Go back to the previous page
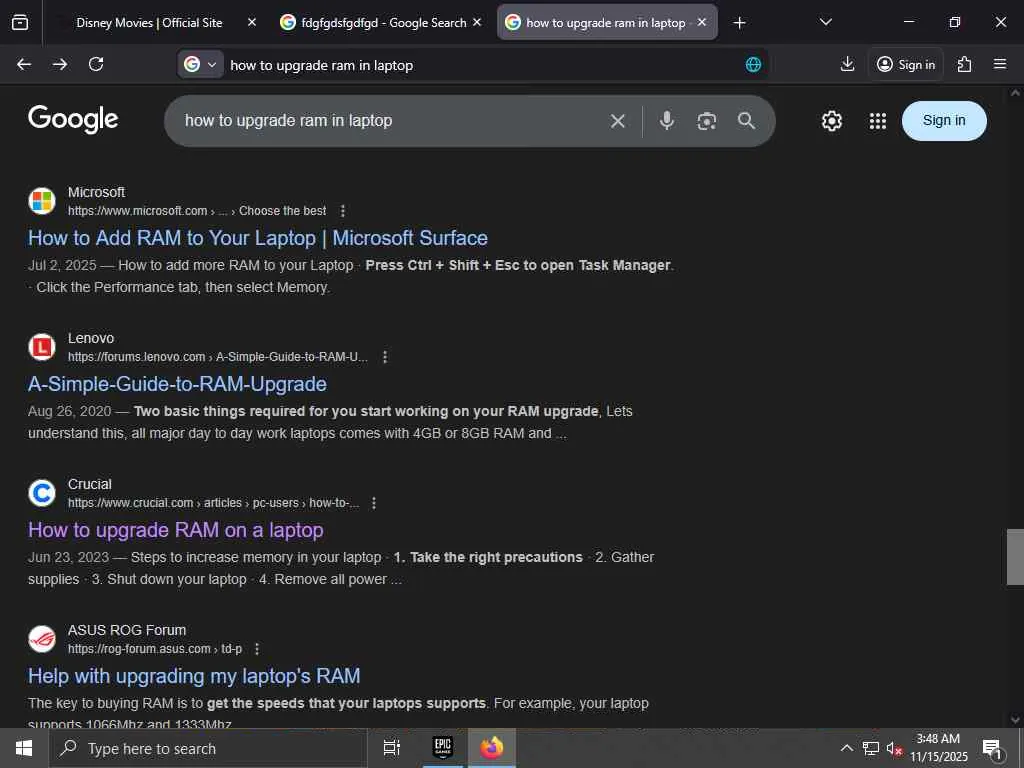Screen dimensions: 1024x768 (24, 64)
